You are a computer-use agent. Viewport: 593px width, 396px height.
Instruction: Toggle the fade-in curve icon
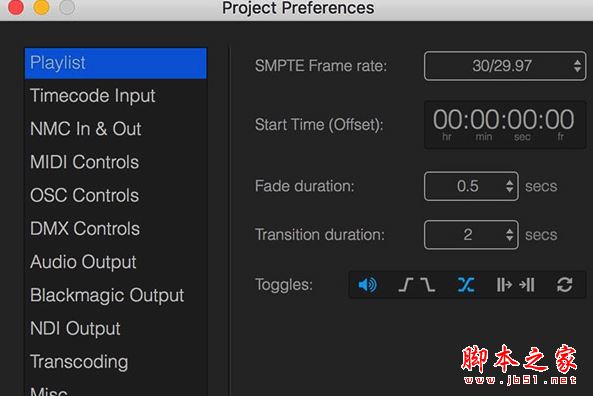click(405, 285)
